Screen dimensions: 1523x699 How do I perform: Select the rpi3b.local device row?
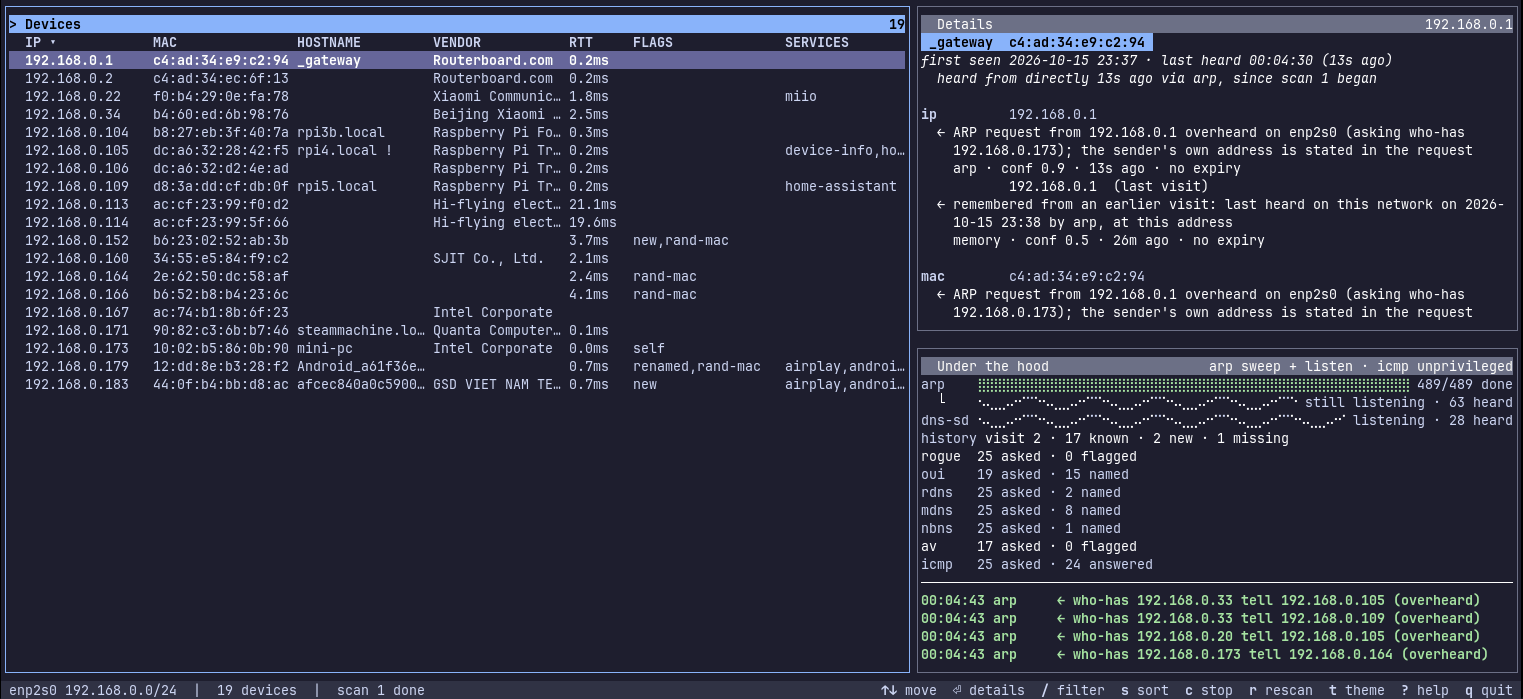pyautogui.click(x=457, y=133)
